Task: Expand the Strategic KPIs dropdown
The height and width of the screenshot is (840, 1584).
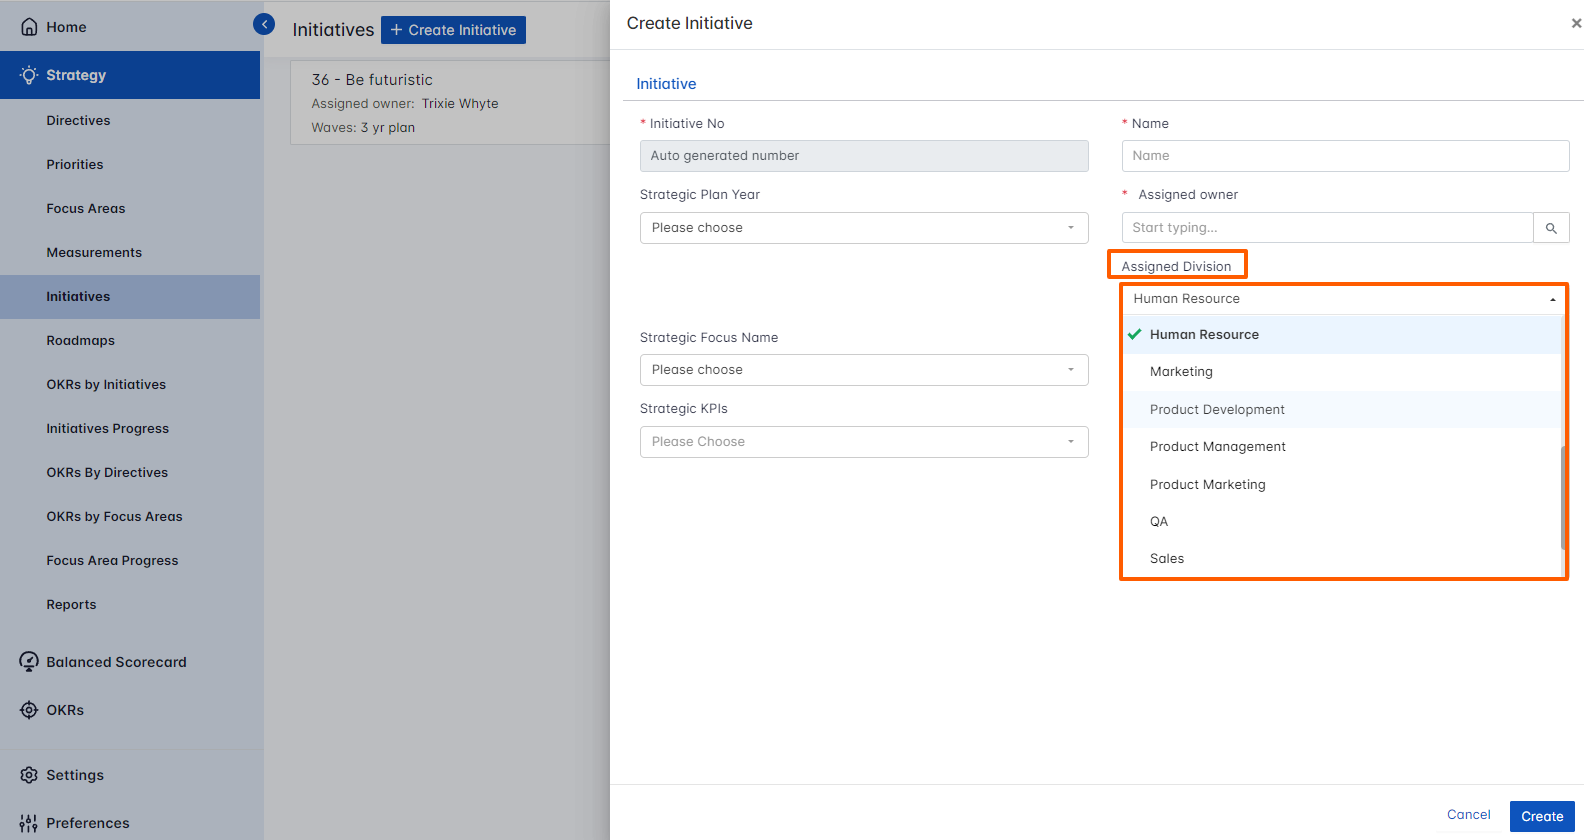Action: click(863, 442)
